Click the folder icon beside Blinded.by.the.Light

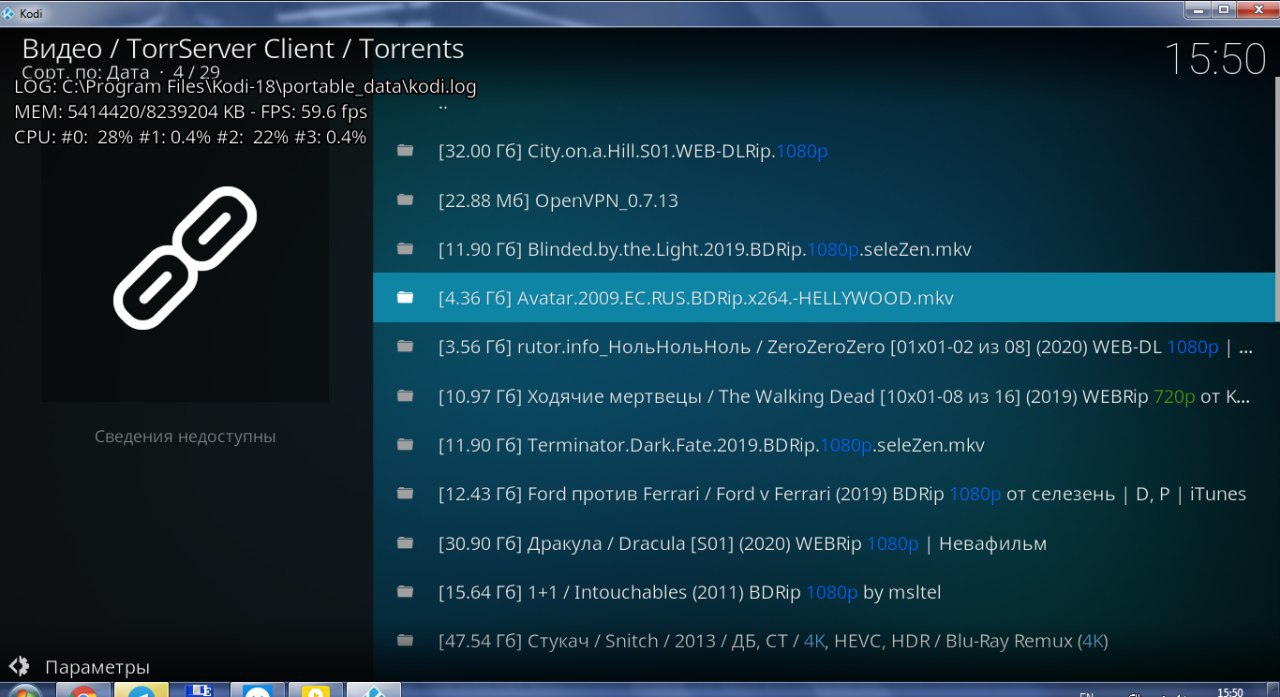405,249
